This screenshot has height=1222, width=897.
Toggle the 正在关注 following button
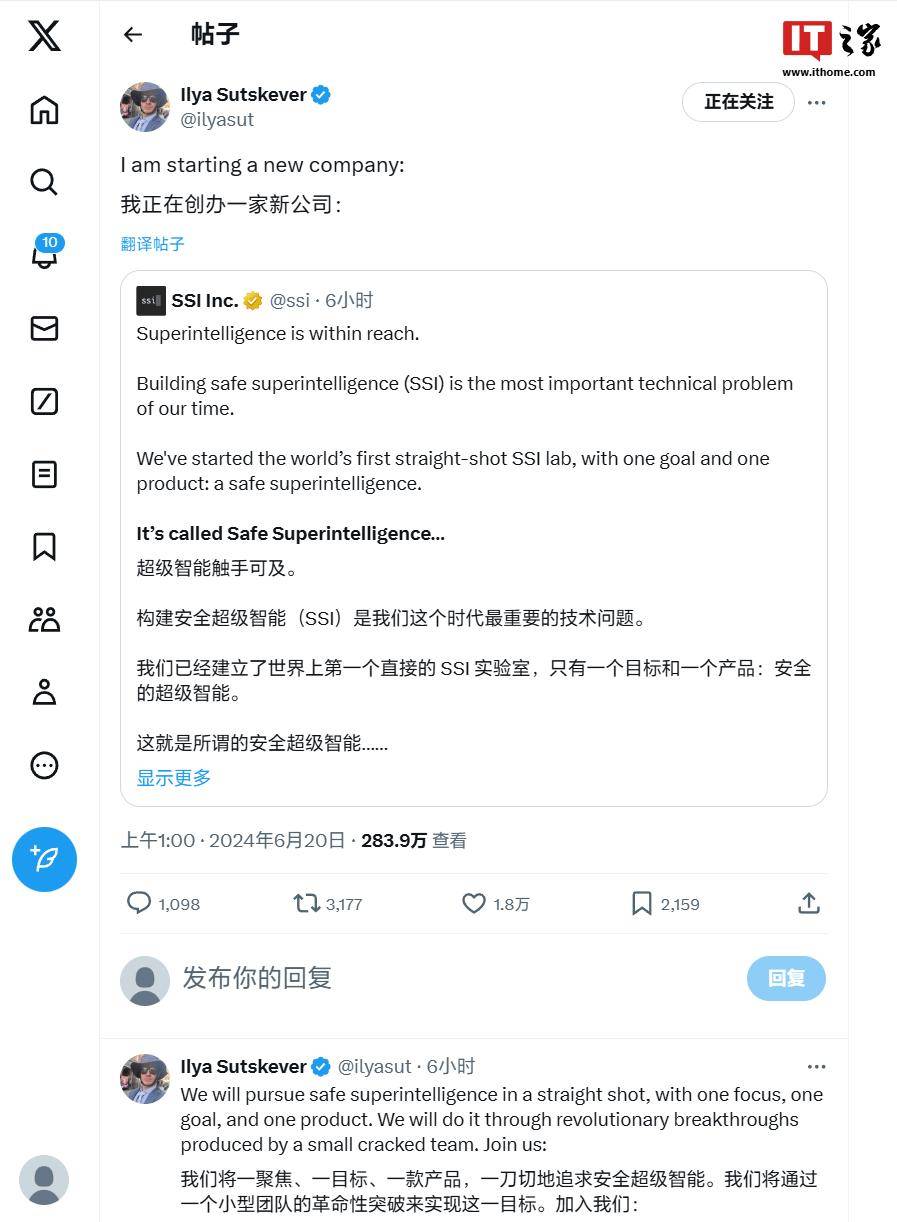738,102
